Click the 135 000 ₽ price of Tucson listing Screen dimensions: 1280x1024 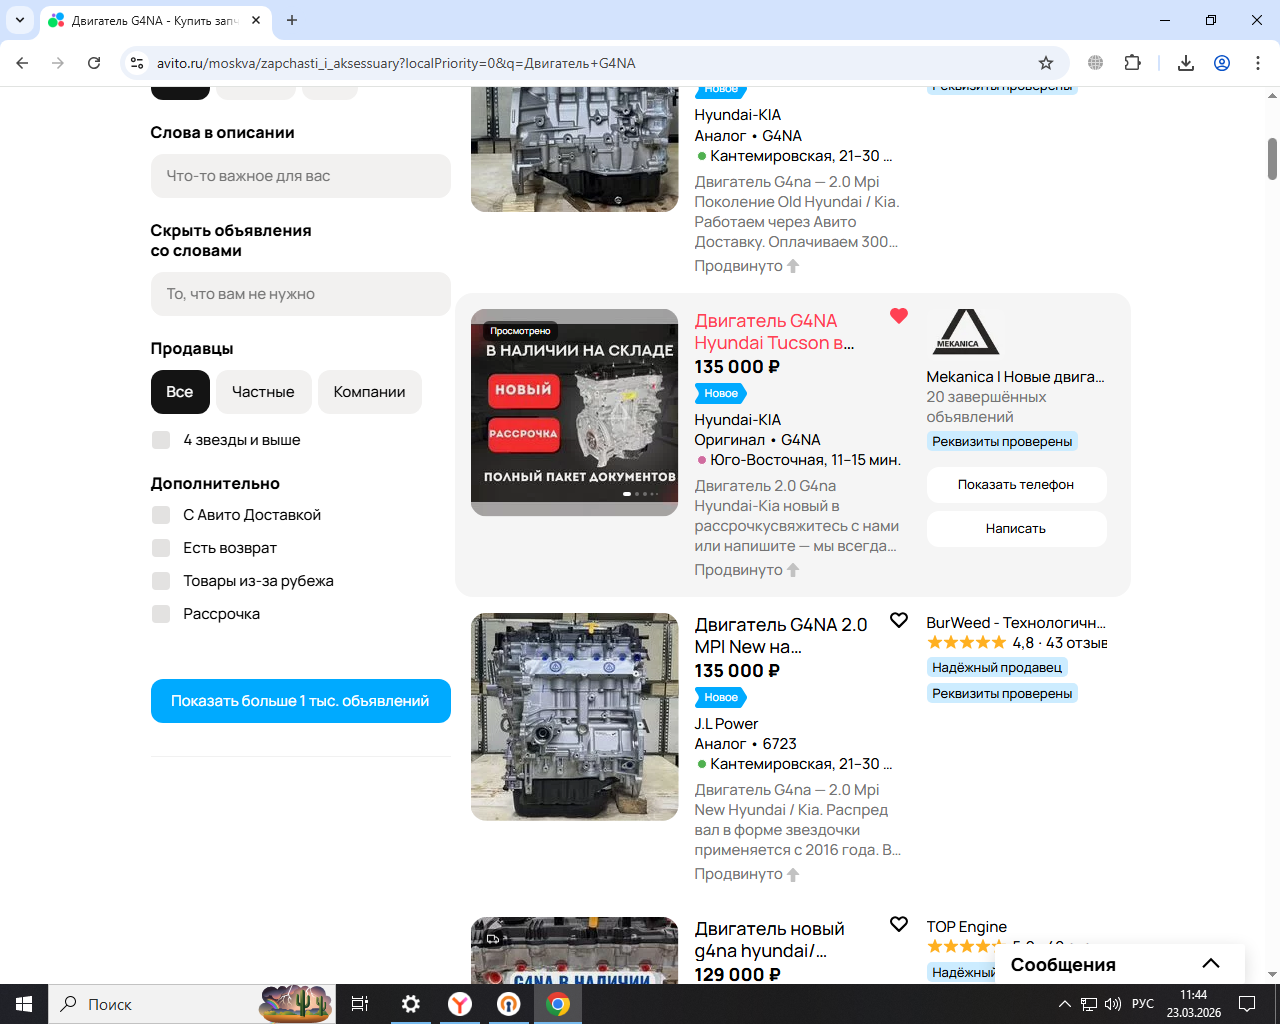[738, 367]
